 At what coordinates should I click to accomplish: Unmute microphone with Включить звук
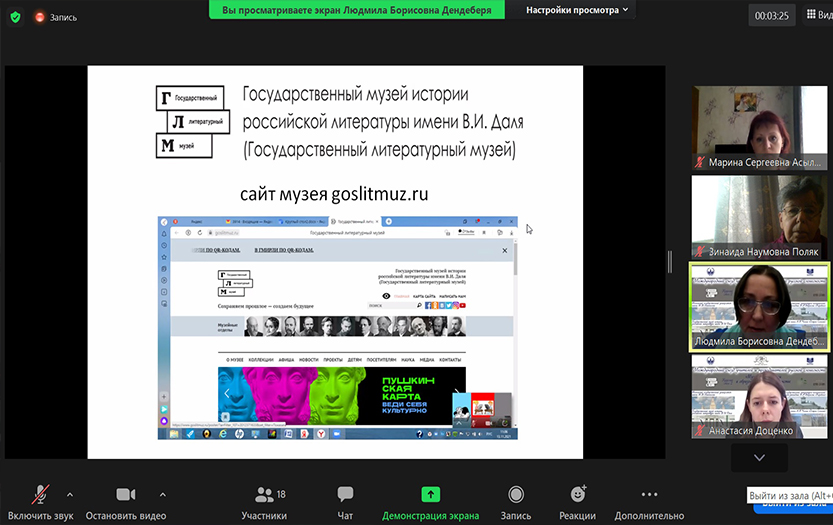tap(40, 501)
